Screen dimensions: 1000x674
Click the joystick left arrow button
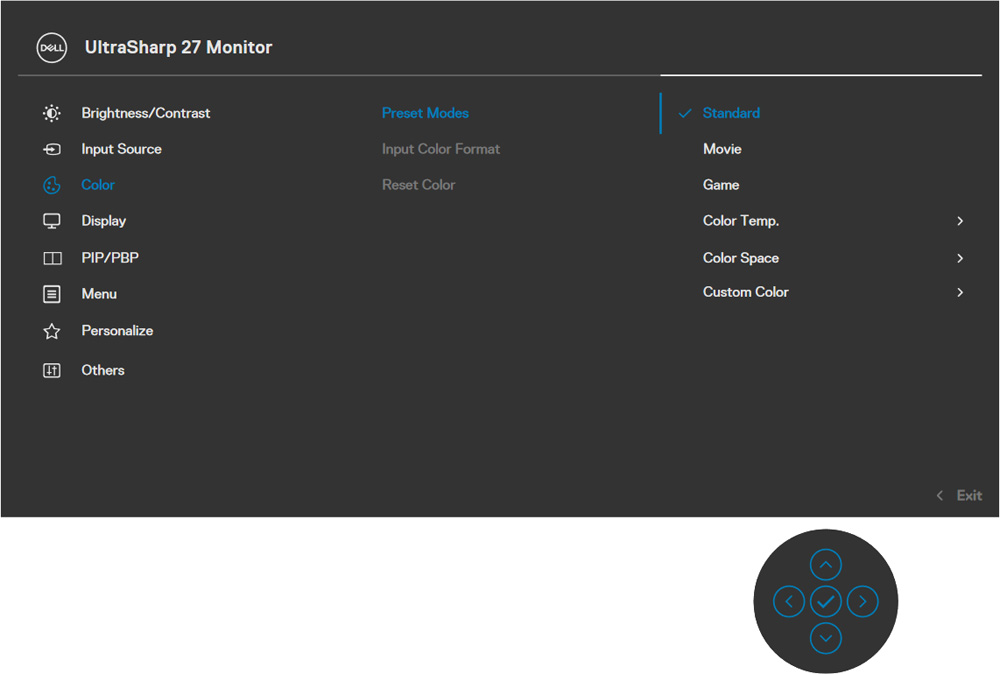pos(788,601)
